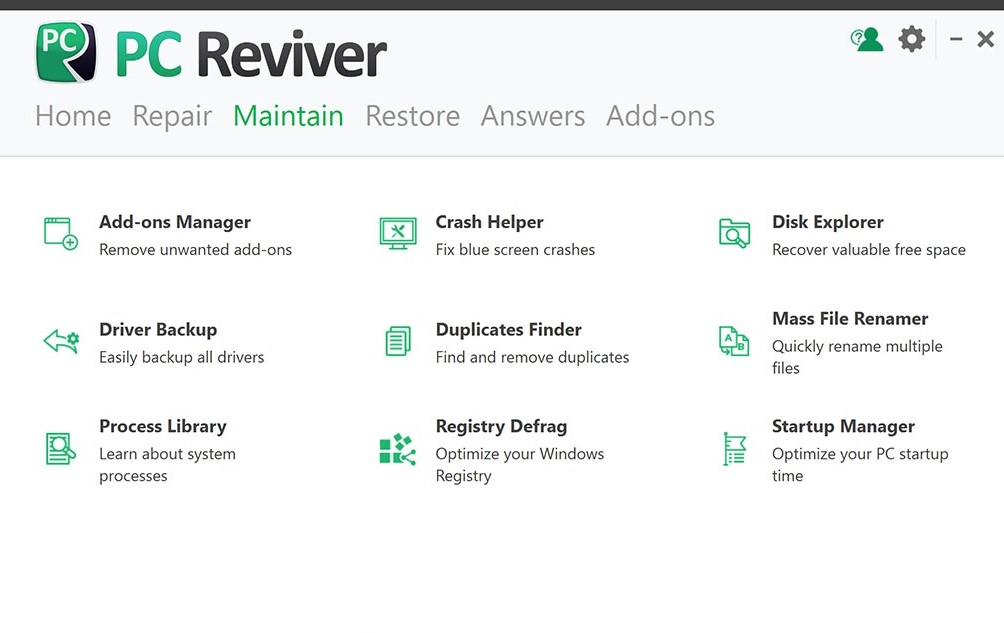This screenshot has height=633, width=1004.
Task: Click the Crash Helper monitor icon
Action: point(398,234)
